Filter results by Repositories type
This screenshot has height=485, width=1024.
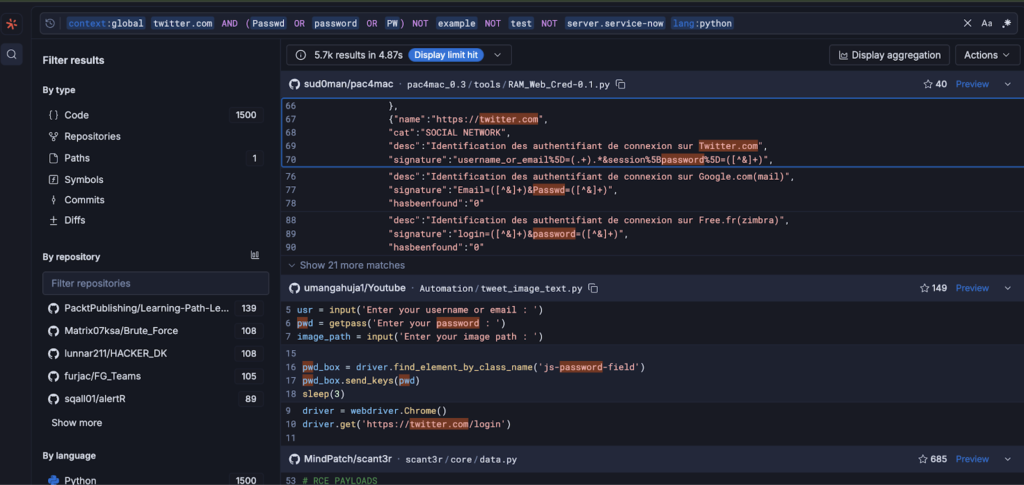click(153, 136)
